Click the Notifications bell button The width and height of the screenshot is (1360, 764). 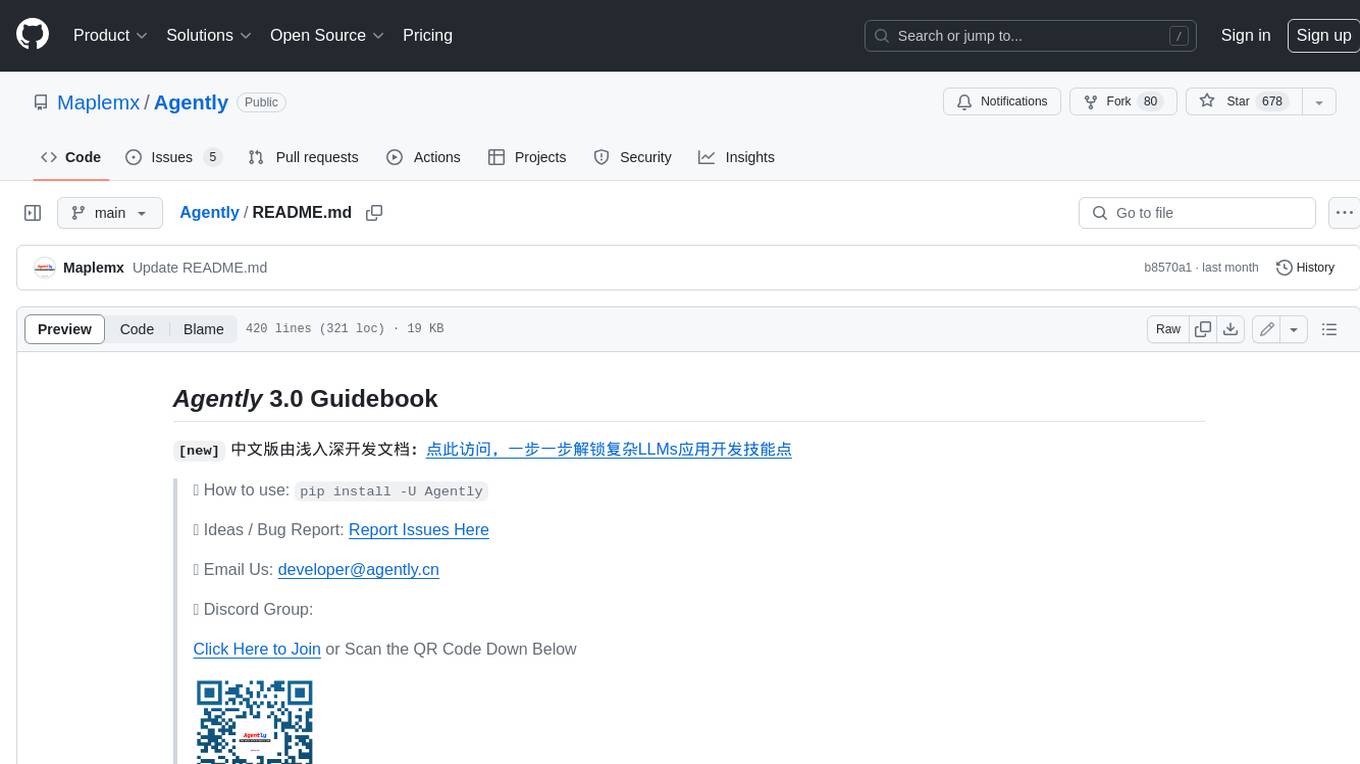1002,102
